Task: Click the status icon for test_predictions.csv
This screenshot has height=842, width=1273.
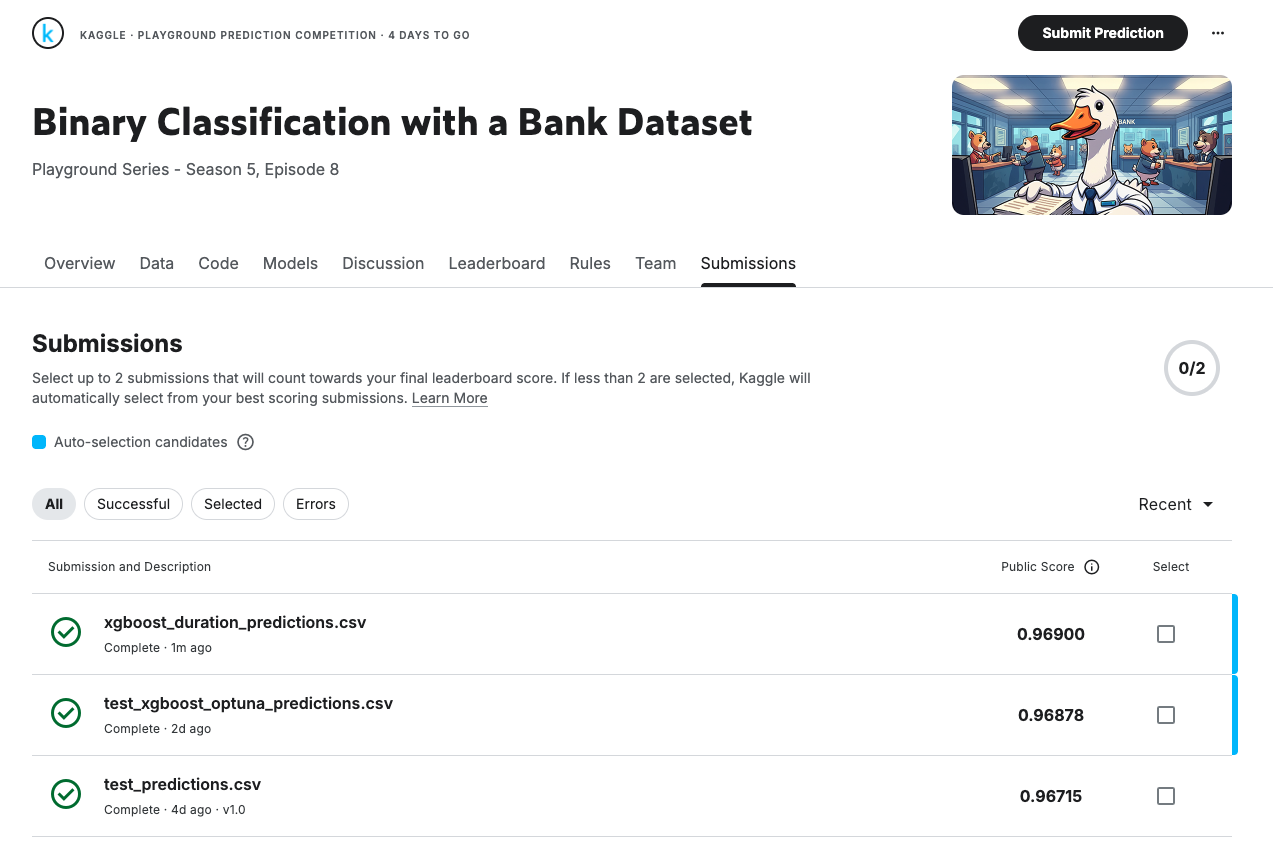Action: pyautogui.click(x=66, y=795)
